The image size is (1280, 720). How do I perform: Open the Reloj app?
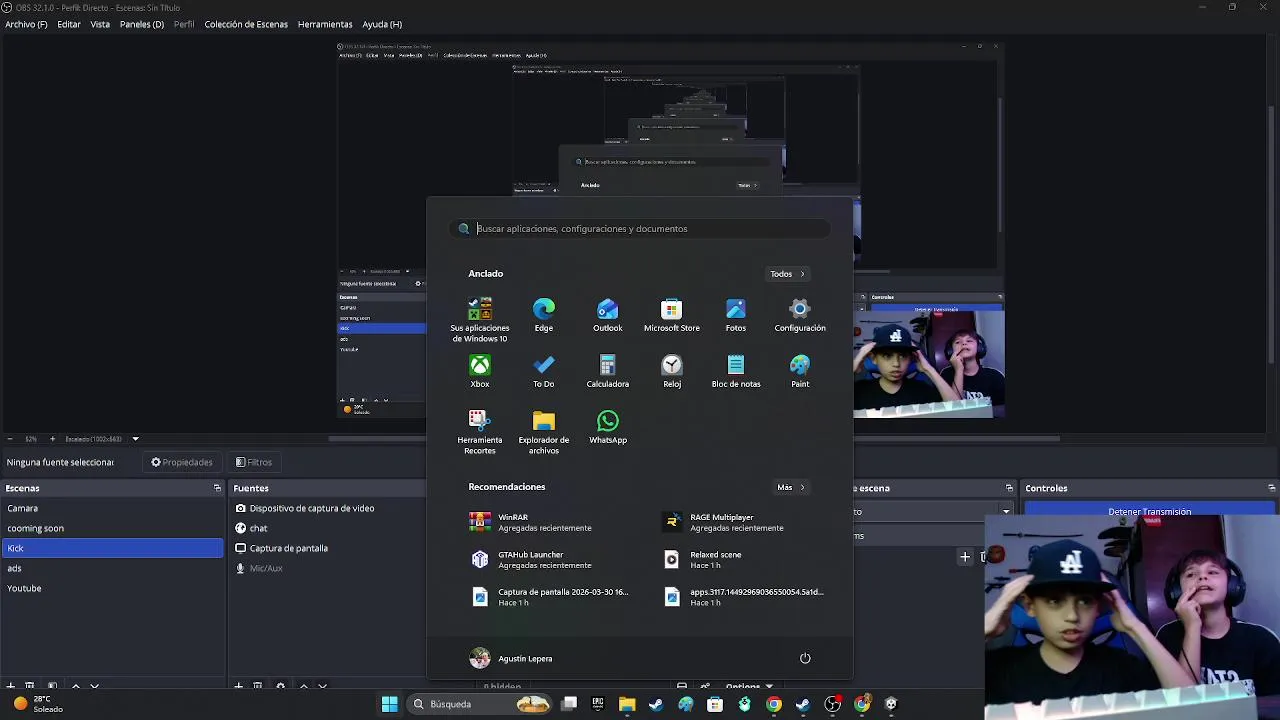point(671,371)
